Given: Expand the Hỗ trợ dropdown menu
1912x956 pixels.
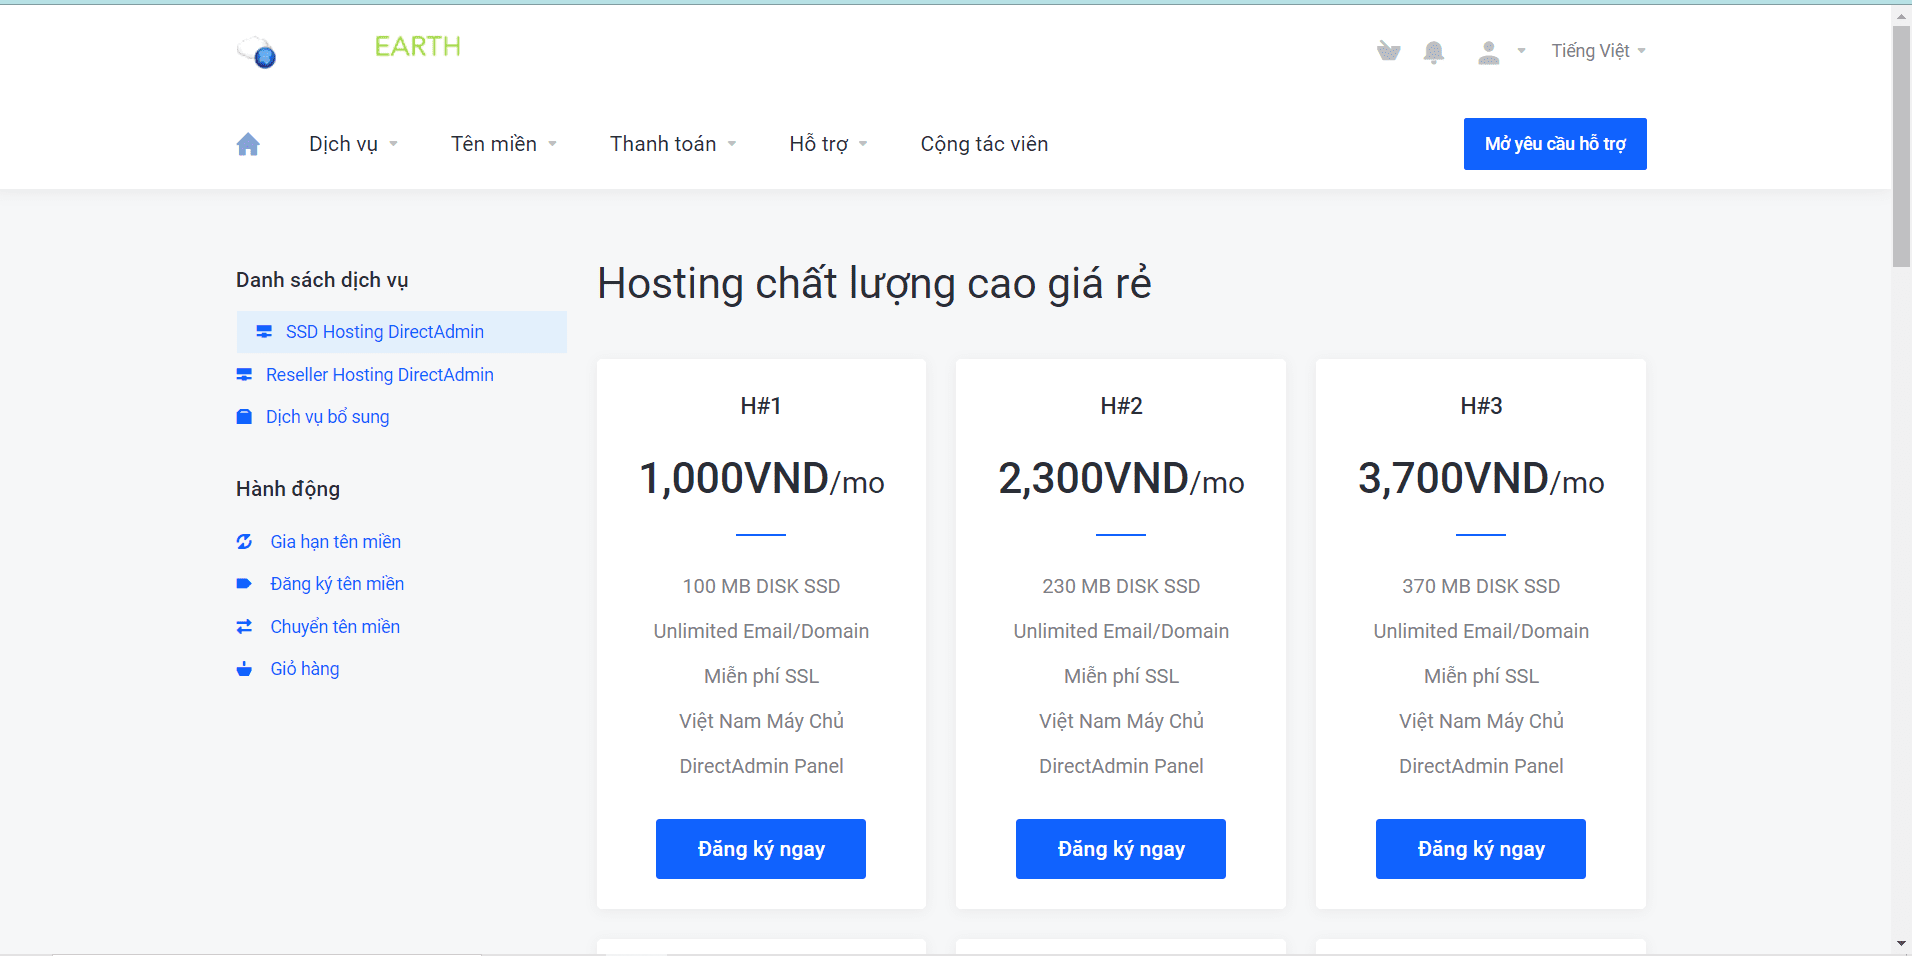Looking at the screenshot, I should pyautogui.click(x=828, y=144).
